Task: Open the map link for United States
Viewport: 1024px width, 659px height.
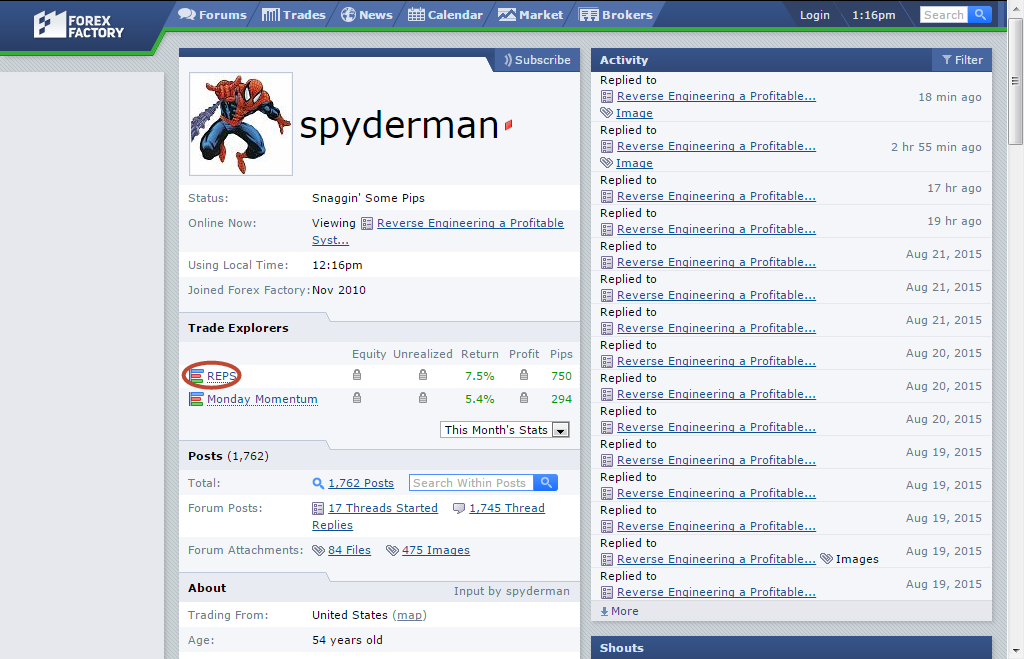Action: click(x=409, y=615)
